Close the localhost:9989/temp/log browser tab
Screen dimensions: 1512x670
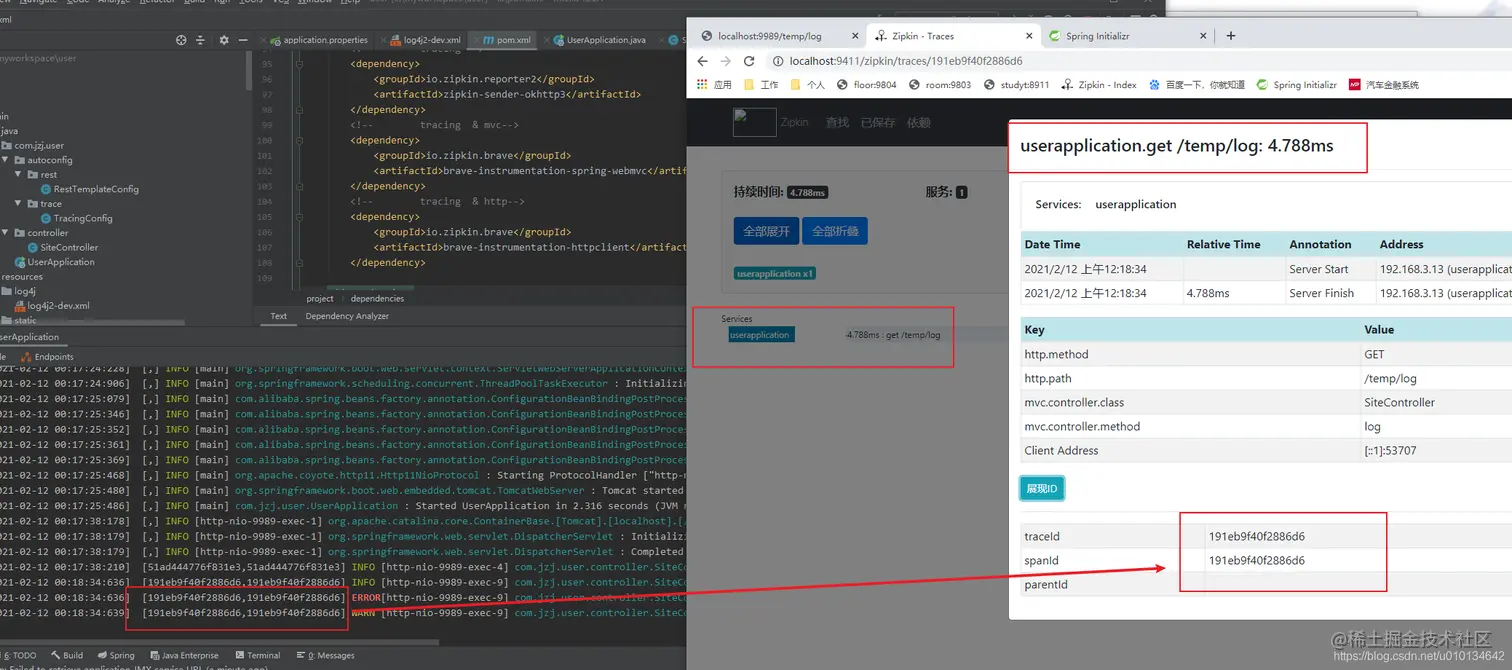click(x=853, y=36)
